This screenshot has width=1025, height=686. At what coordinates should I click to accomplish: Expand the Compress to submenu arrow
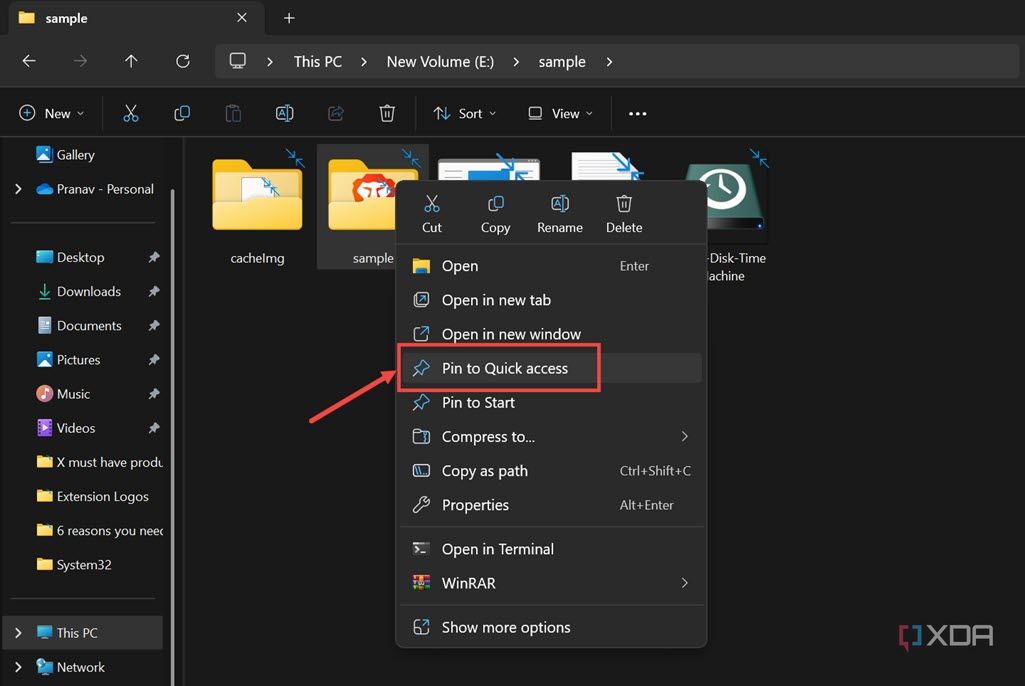pyautogui.click(x=684, y=436)
